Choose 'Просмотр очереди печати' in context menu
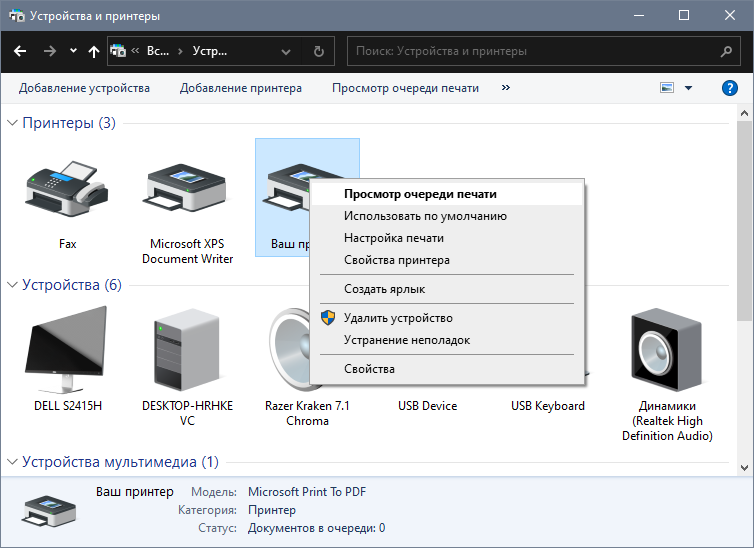 (447, 194)
